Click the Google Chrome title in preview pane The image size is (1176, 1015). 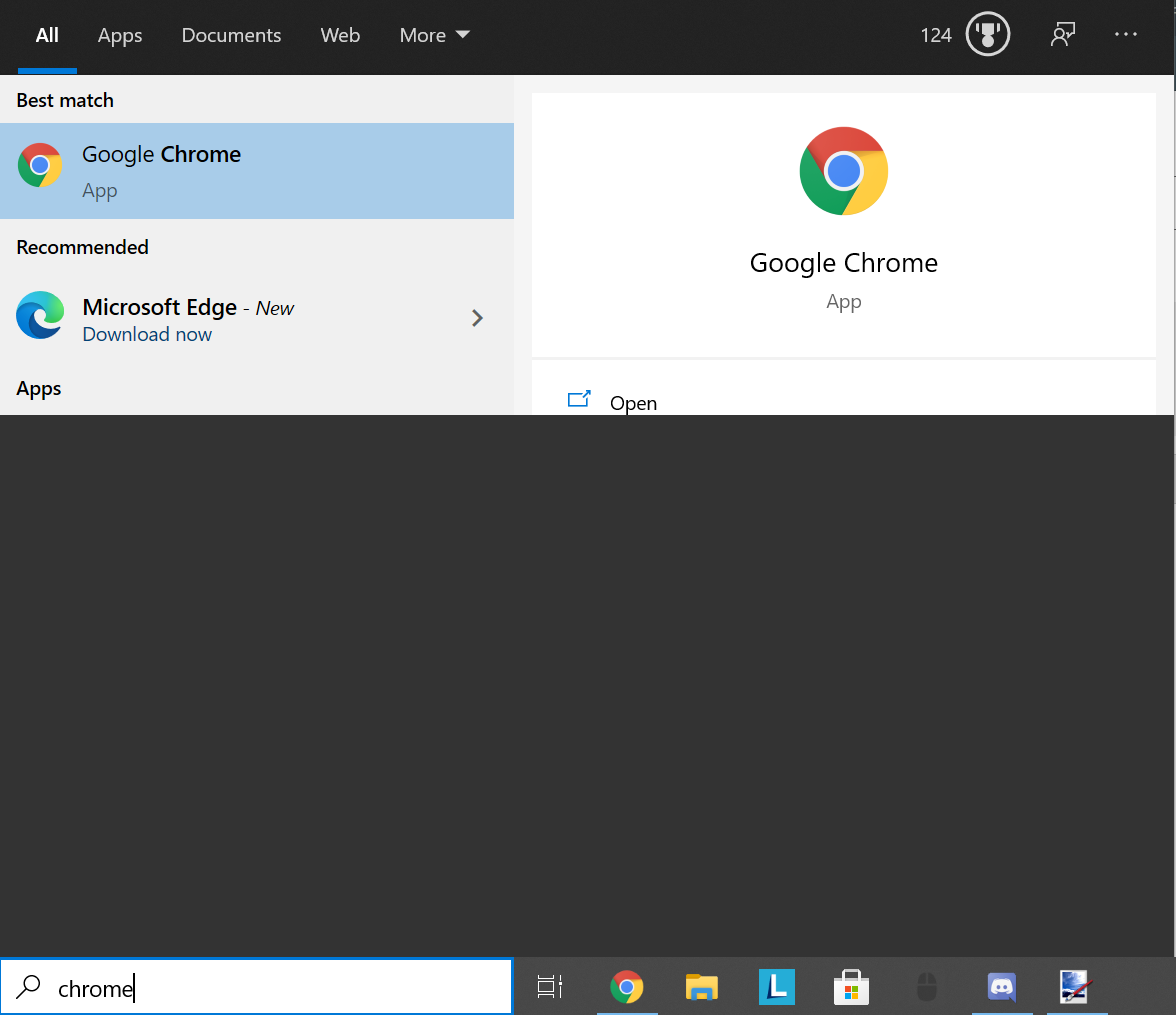coord(844,263)
